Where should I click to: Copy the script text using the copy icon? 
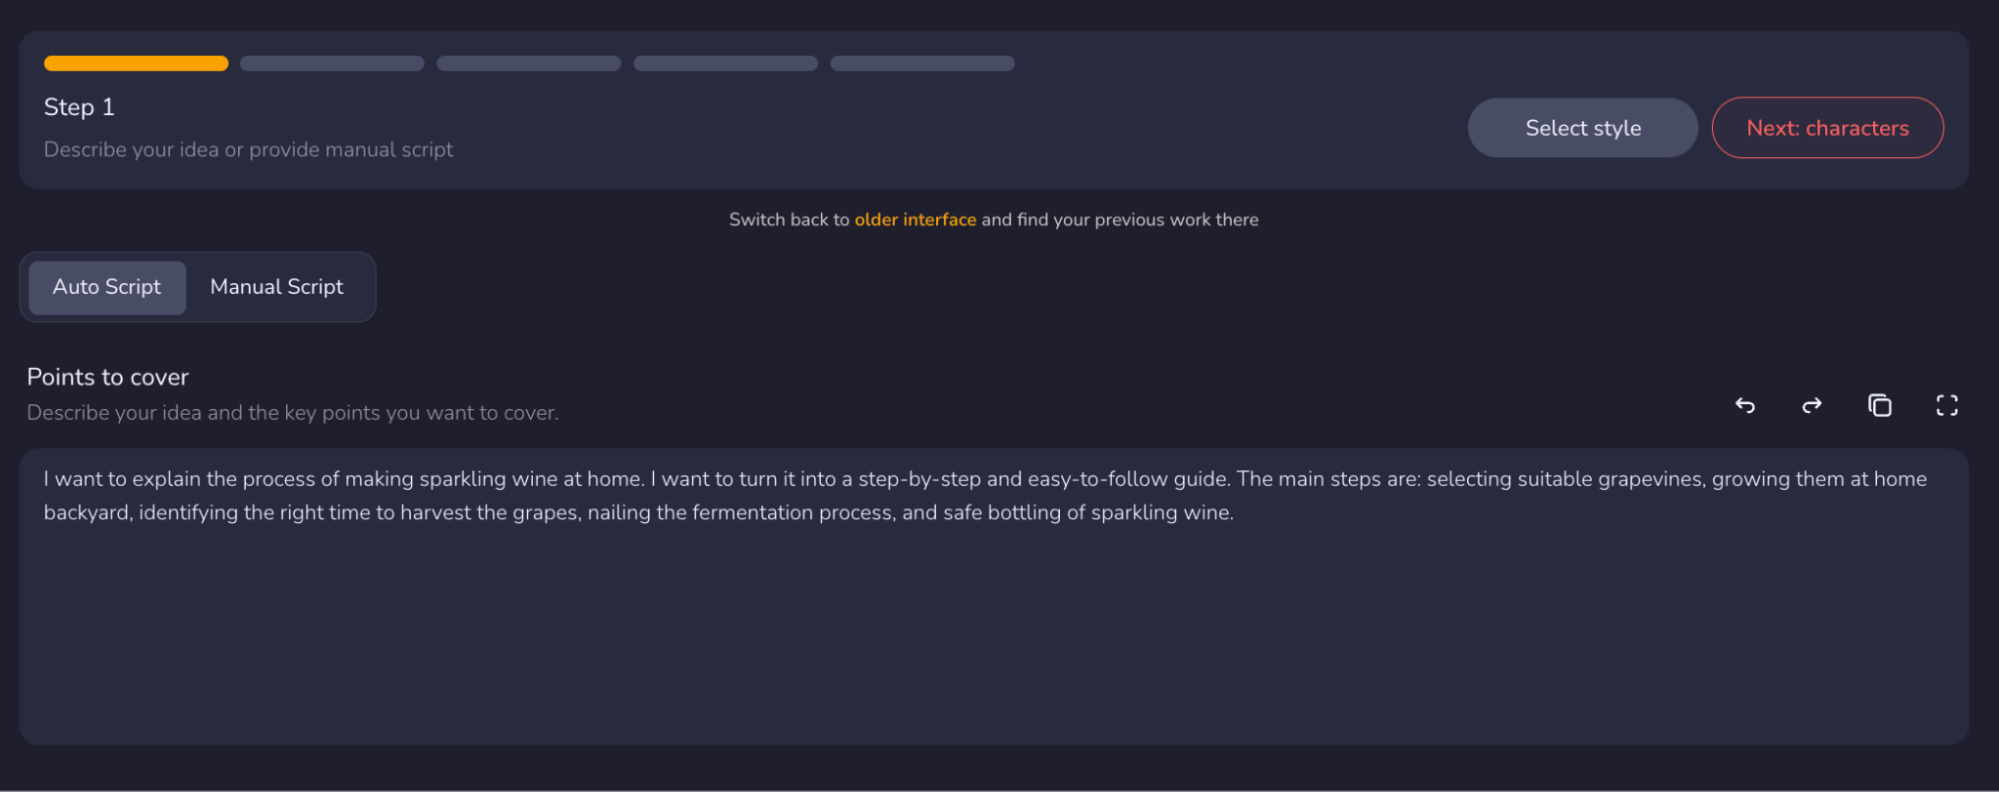tap(1879, 406)
